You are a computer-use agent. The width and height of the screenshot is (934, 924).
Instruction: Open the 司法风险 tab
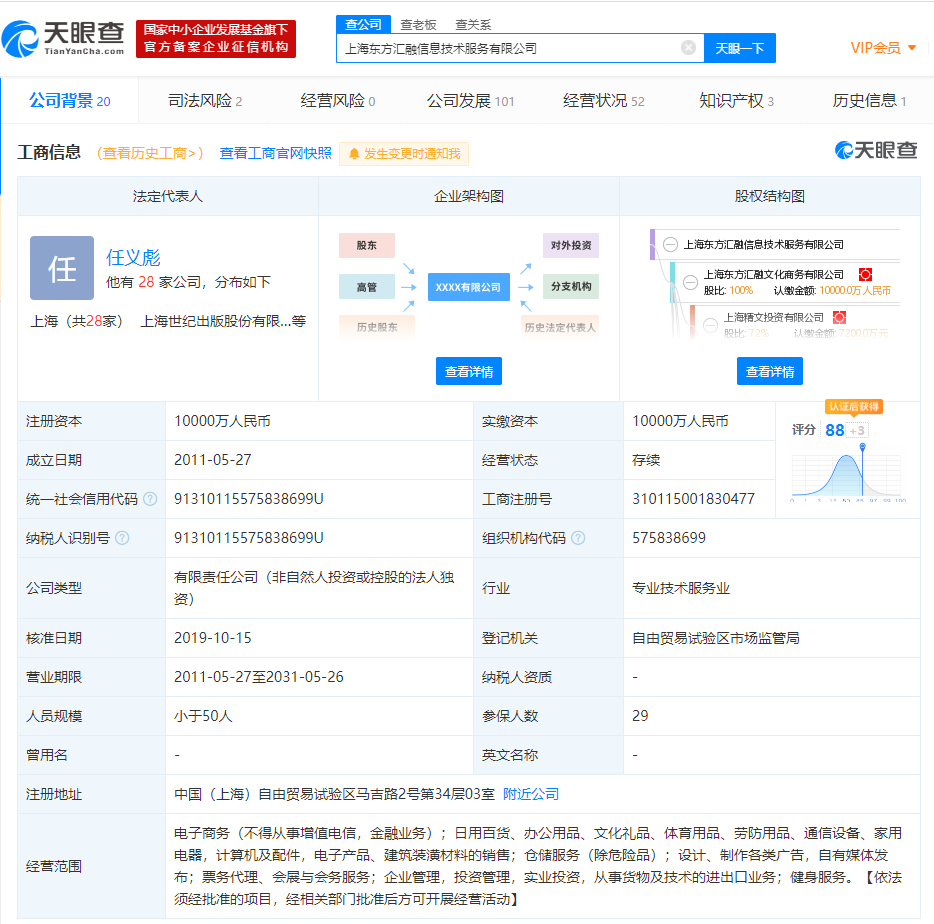205,101
